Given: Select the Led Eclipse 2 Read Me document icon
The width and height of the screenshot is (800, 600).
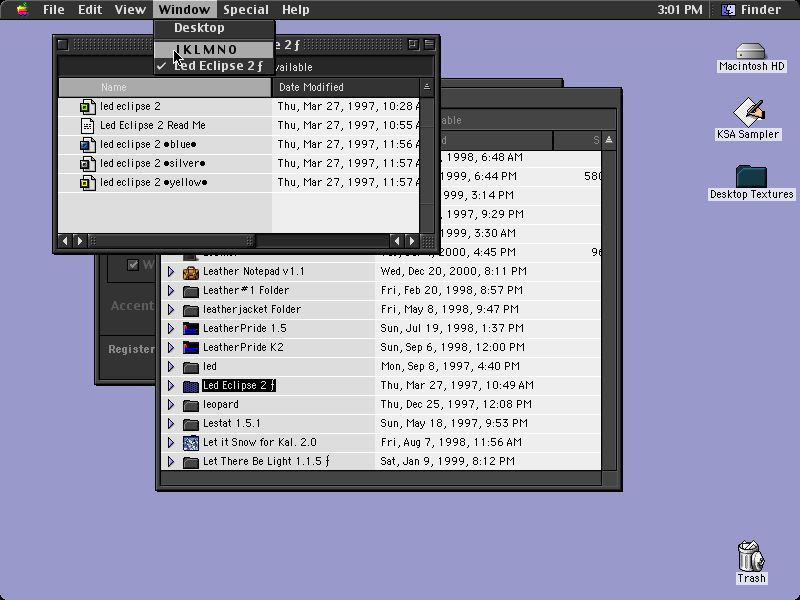Looking at the screenshot, I should [x=87, y=126].
